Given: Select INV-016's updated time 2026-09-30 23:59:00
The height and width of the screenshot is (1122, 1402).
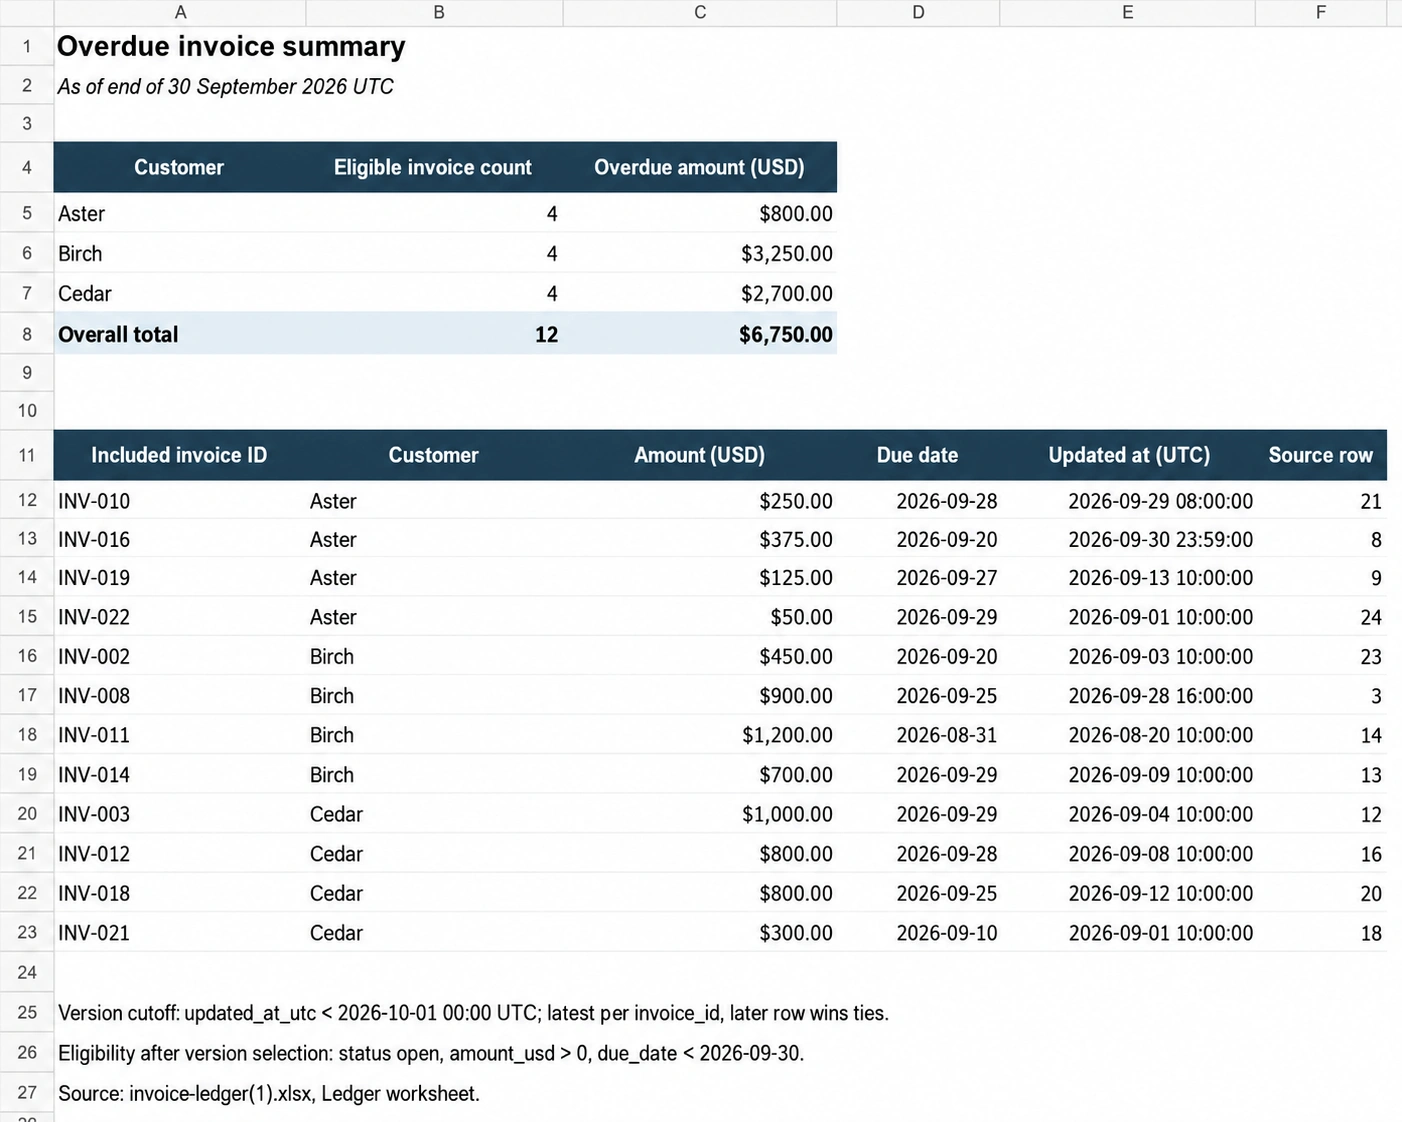Looking at the screenshot, I should click(x=1128, y=540).
